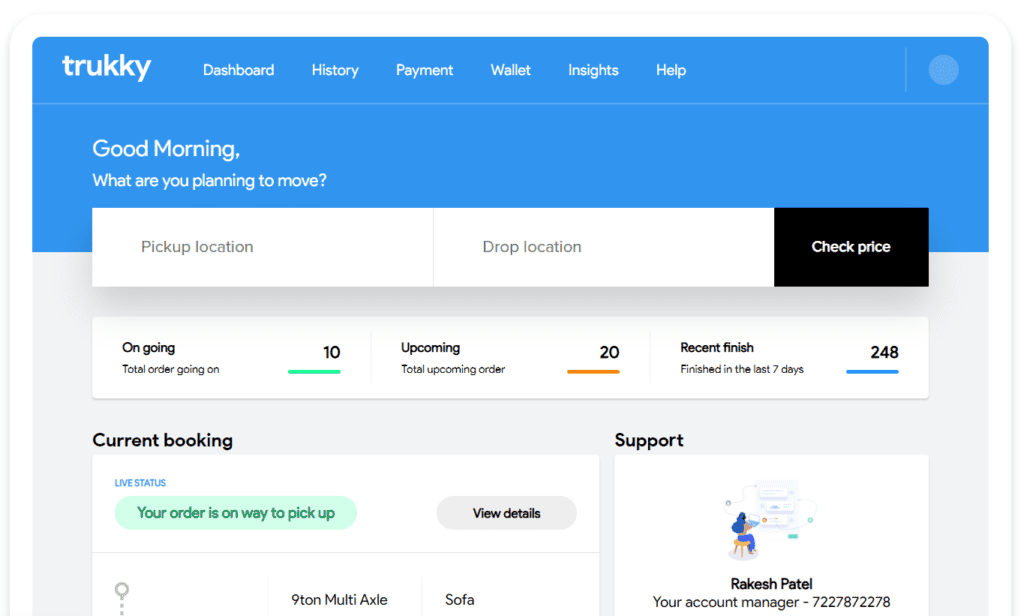Click the account manager support illustration
The height and width of the screenshot is (616, 1024).
pyautogui.click(x=771, y=521)
